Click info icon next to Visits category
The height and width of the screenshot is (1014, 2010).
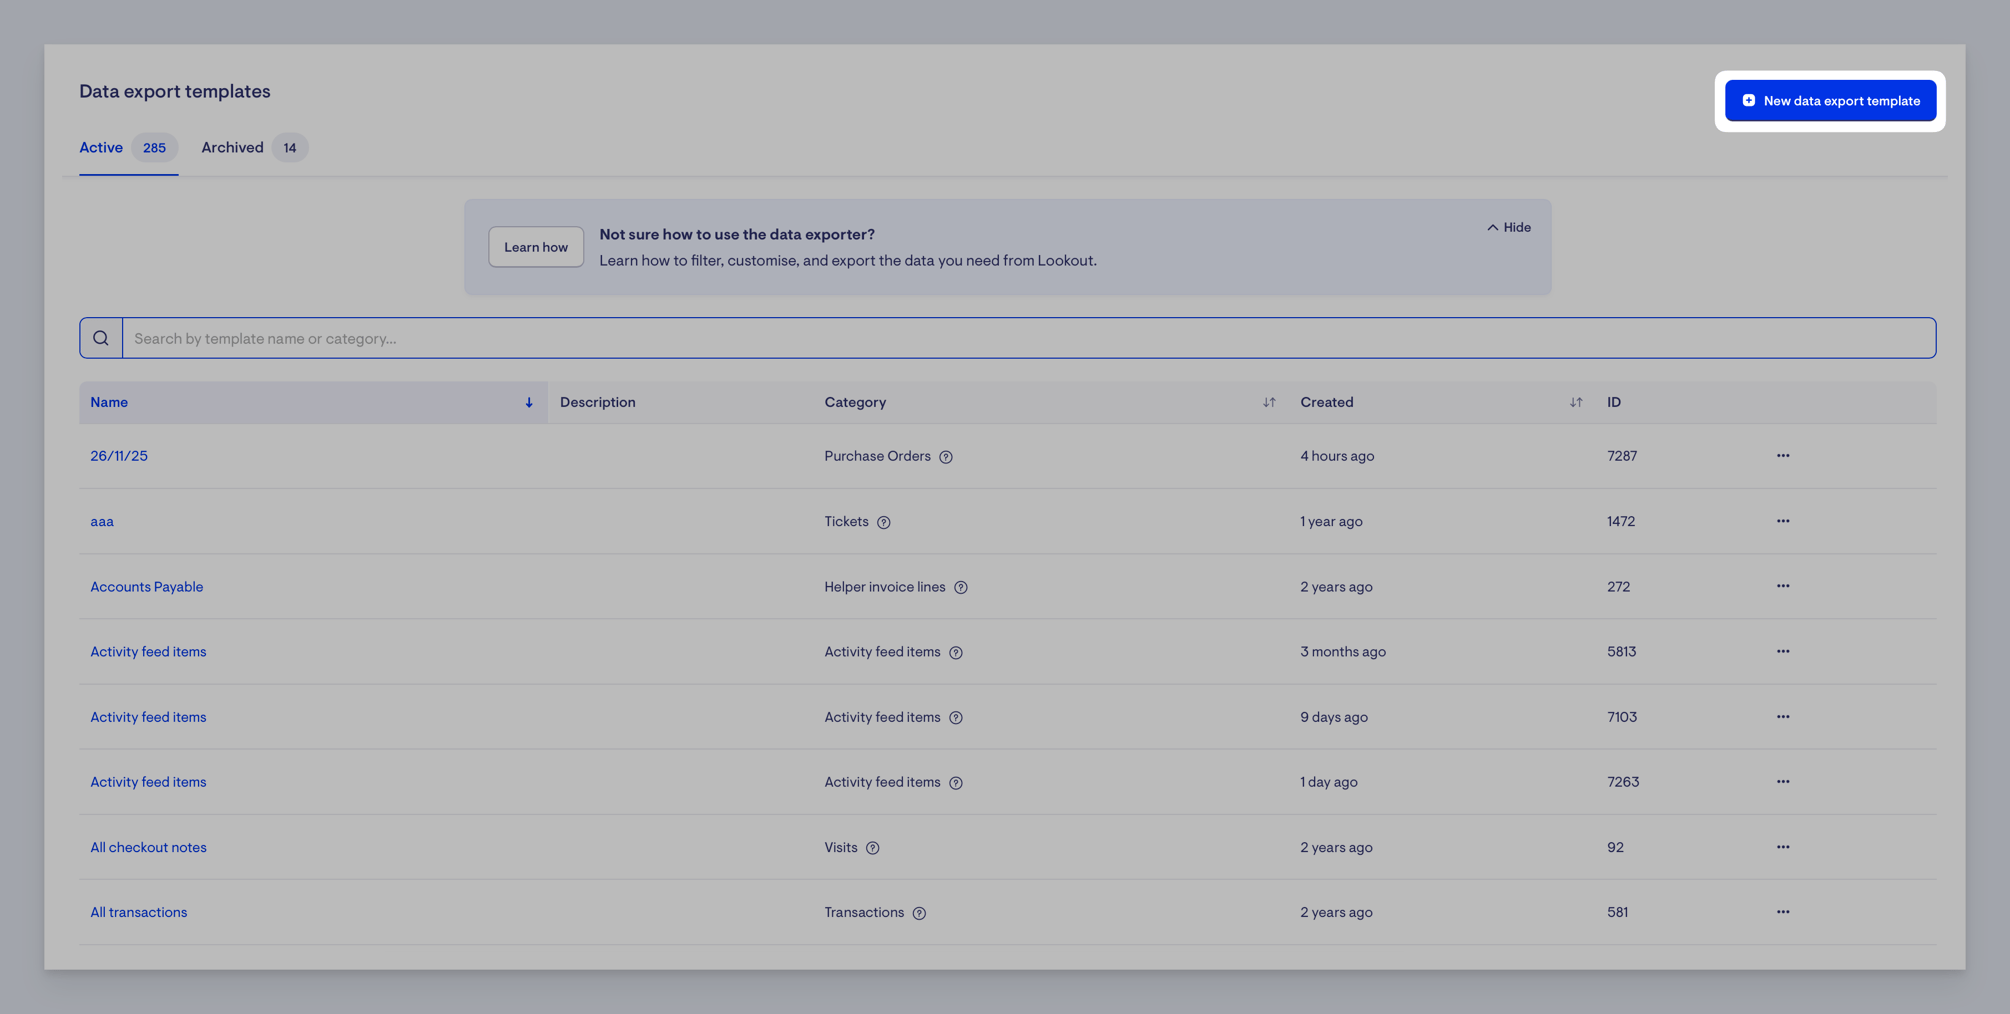tap(873, 848)
